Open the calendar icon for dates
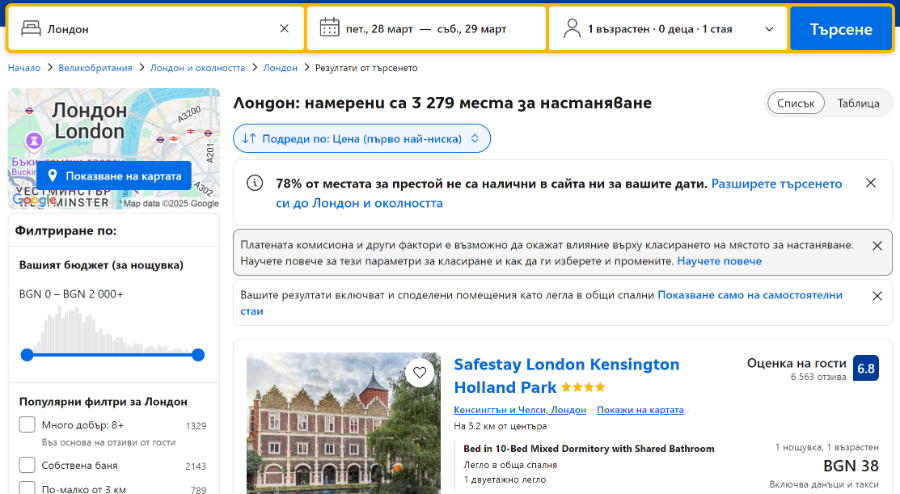Screen dimensions: 900x494 click(x=329, y=28)
